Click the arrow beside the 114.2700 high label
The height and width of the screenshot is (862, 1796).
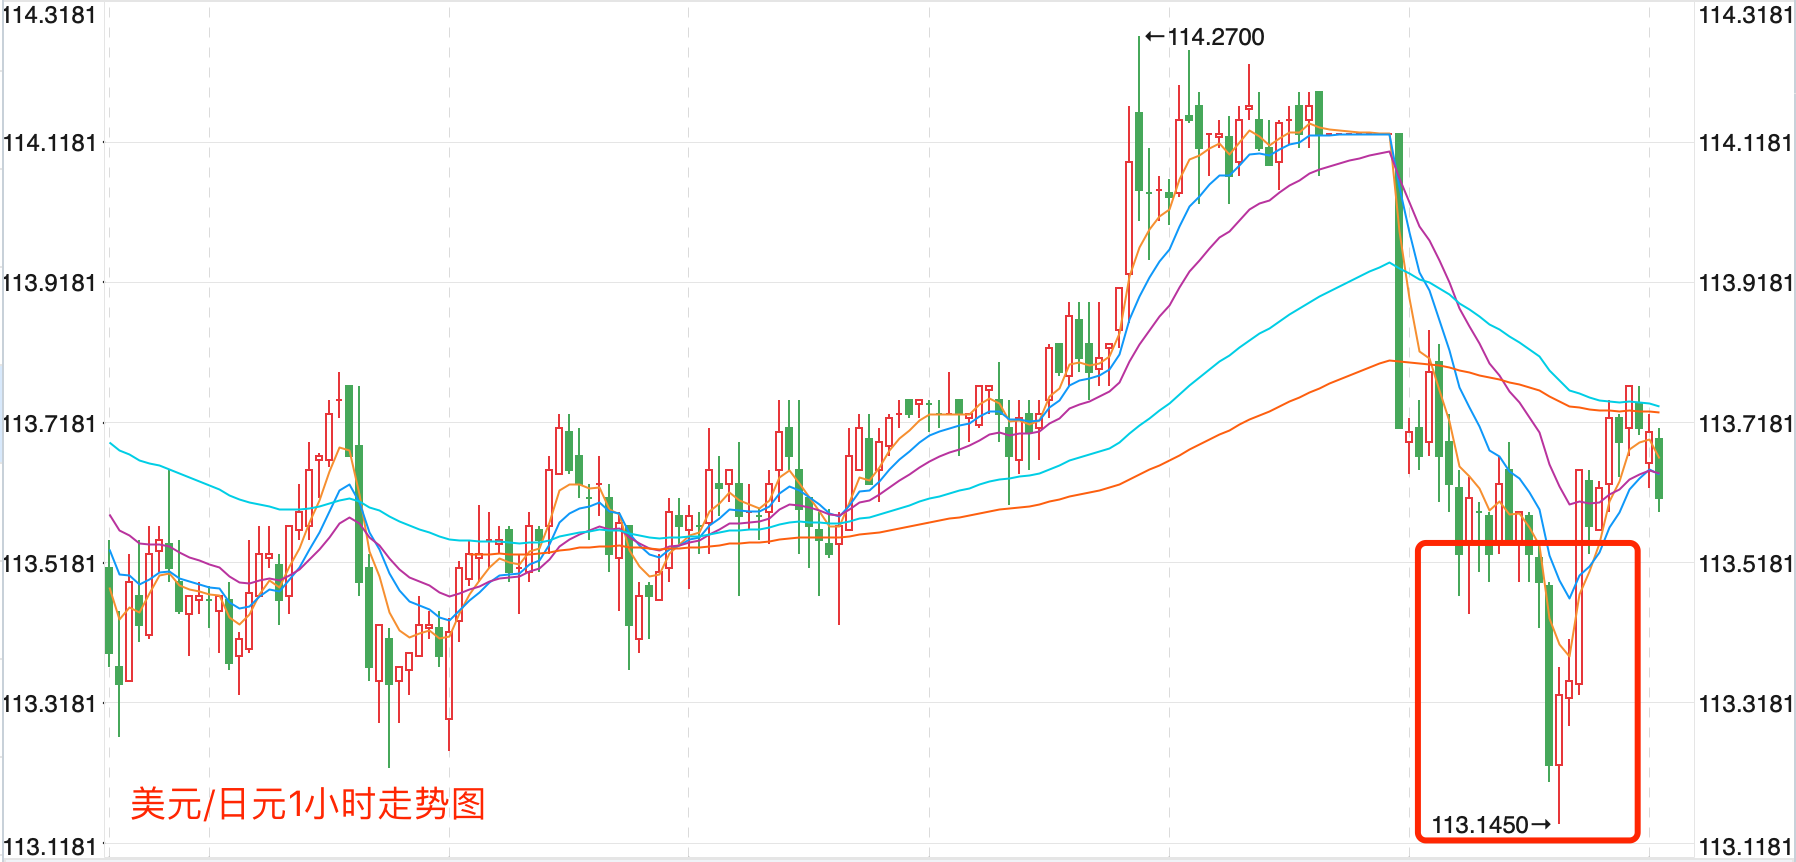tap(1154, 37)
